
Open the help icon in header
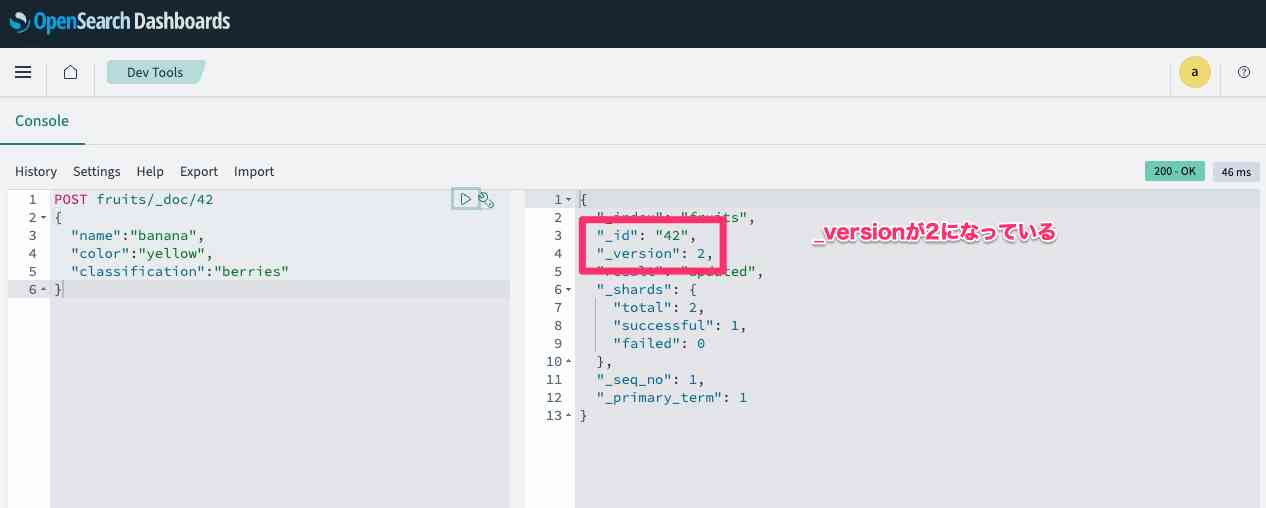(1244, 72)
